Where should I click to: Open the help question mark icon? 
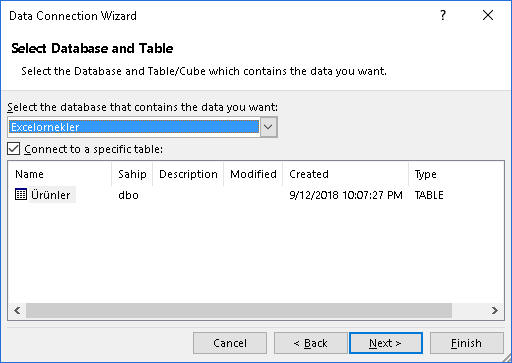click(443, 15)
